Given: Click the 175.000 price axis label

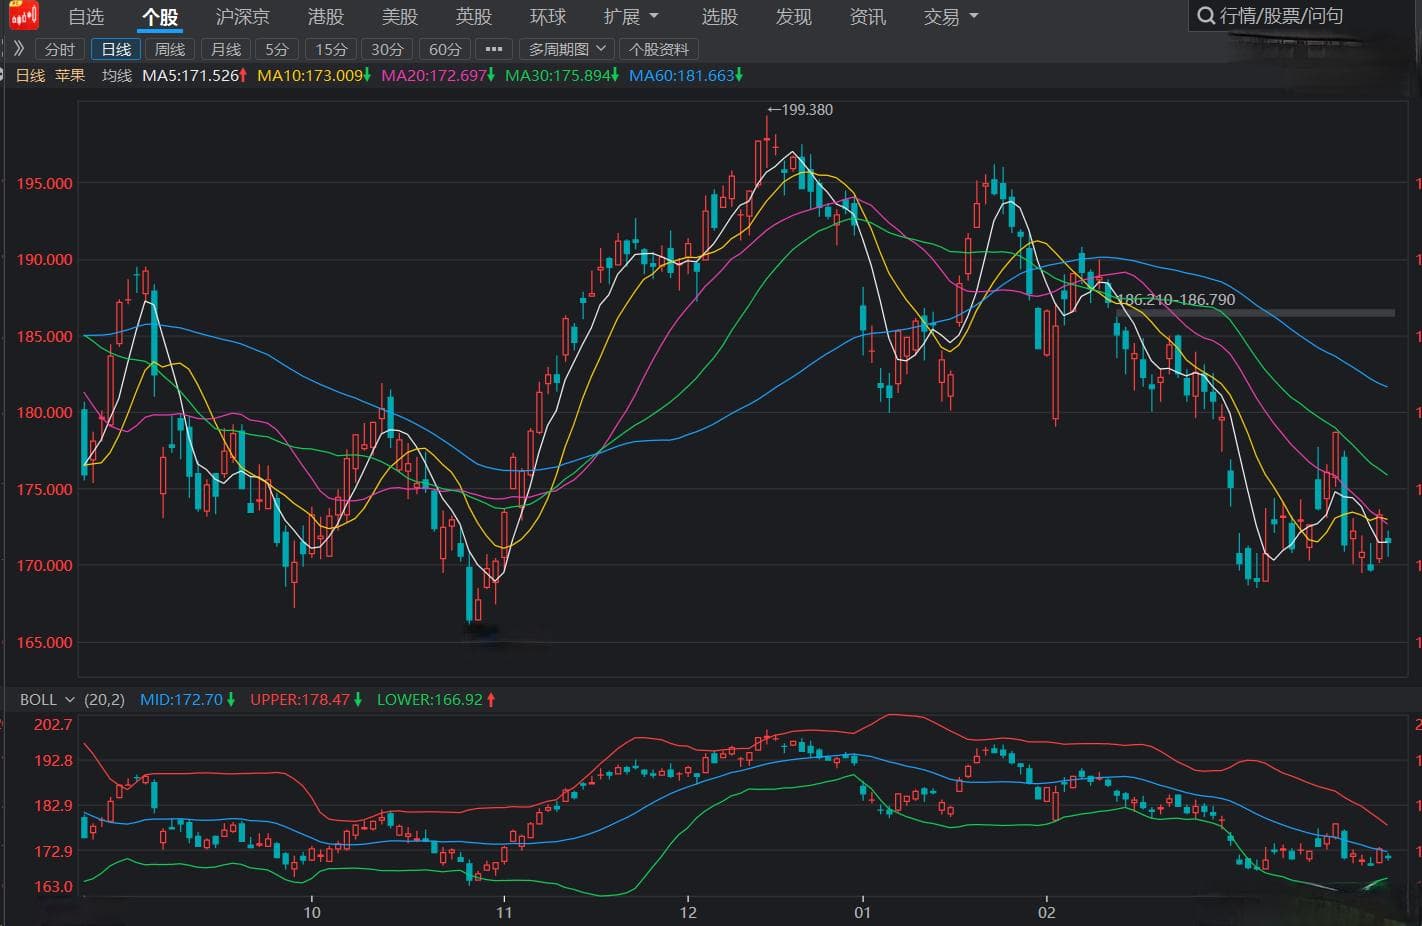Looking at the screenshot, I should tap(44, 490).
